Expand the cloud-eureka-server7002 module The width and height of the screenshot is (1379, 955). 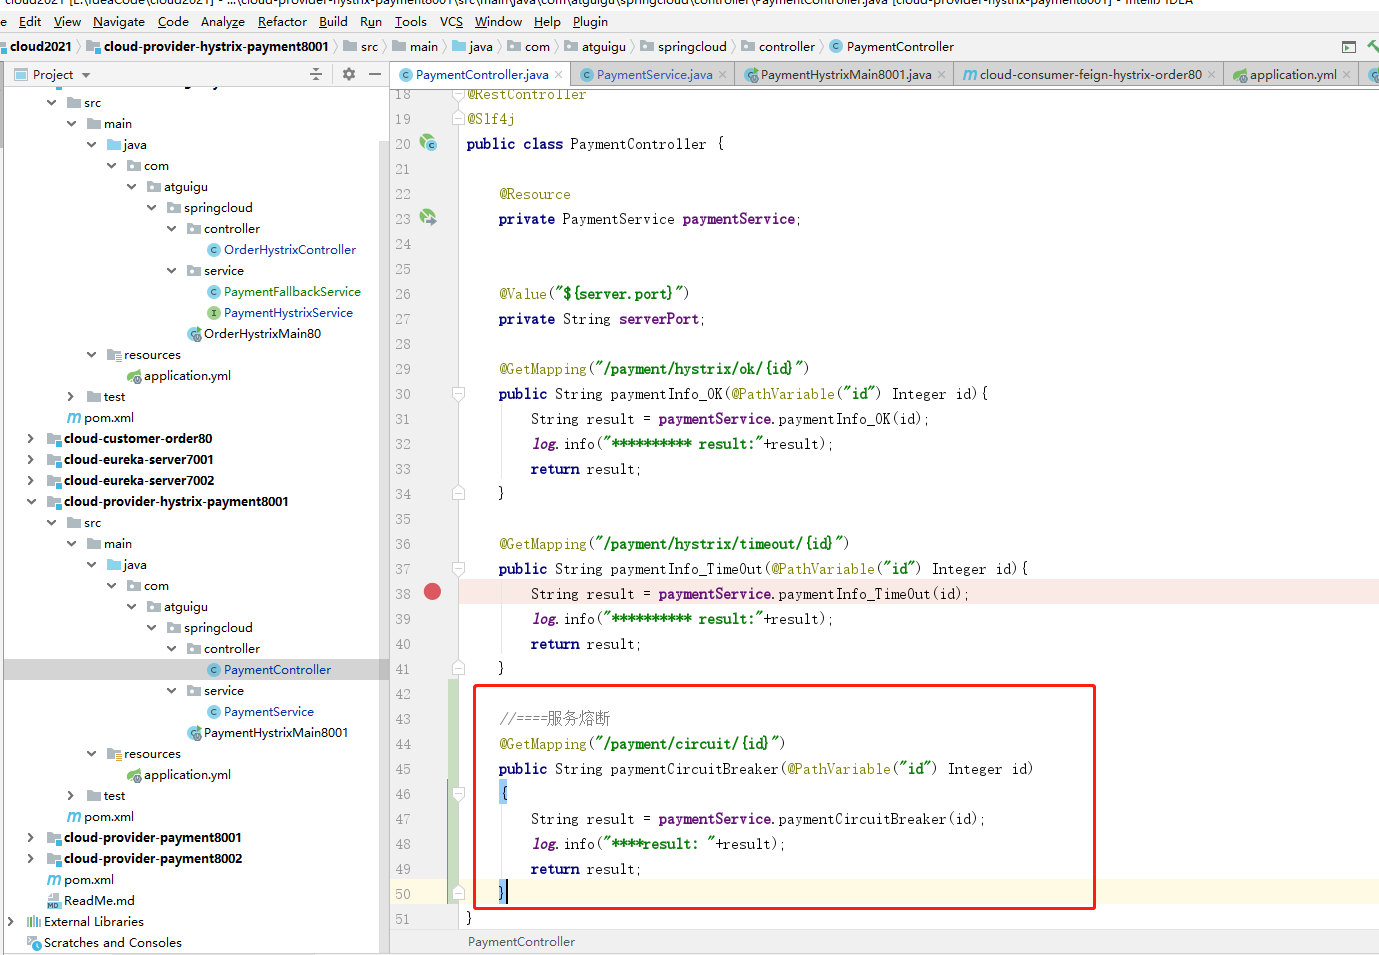[x=31, y=481]
